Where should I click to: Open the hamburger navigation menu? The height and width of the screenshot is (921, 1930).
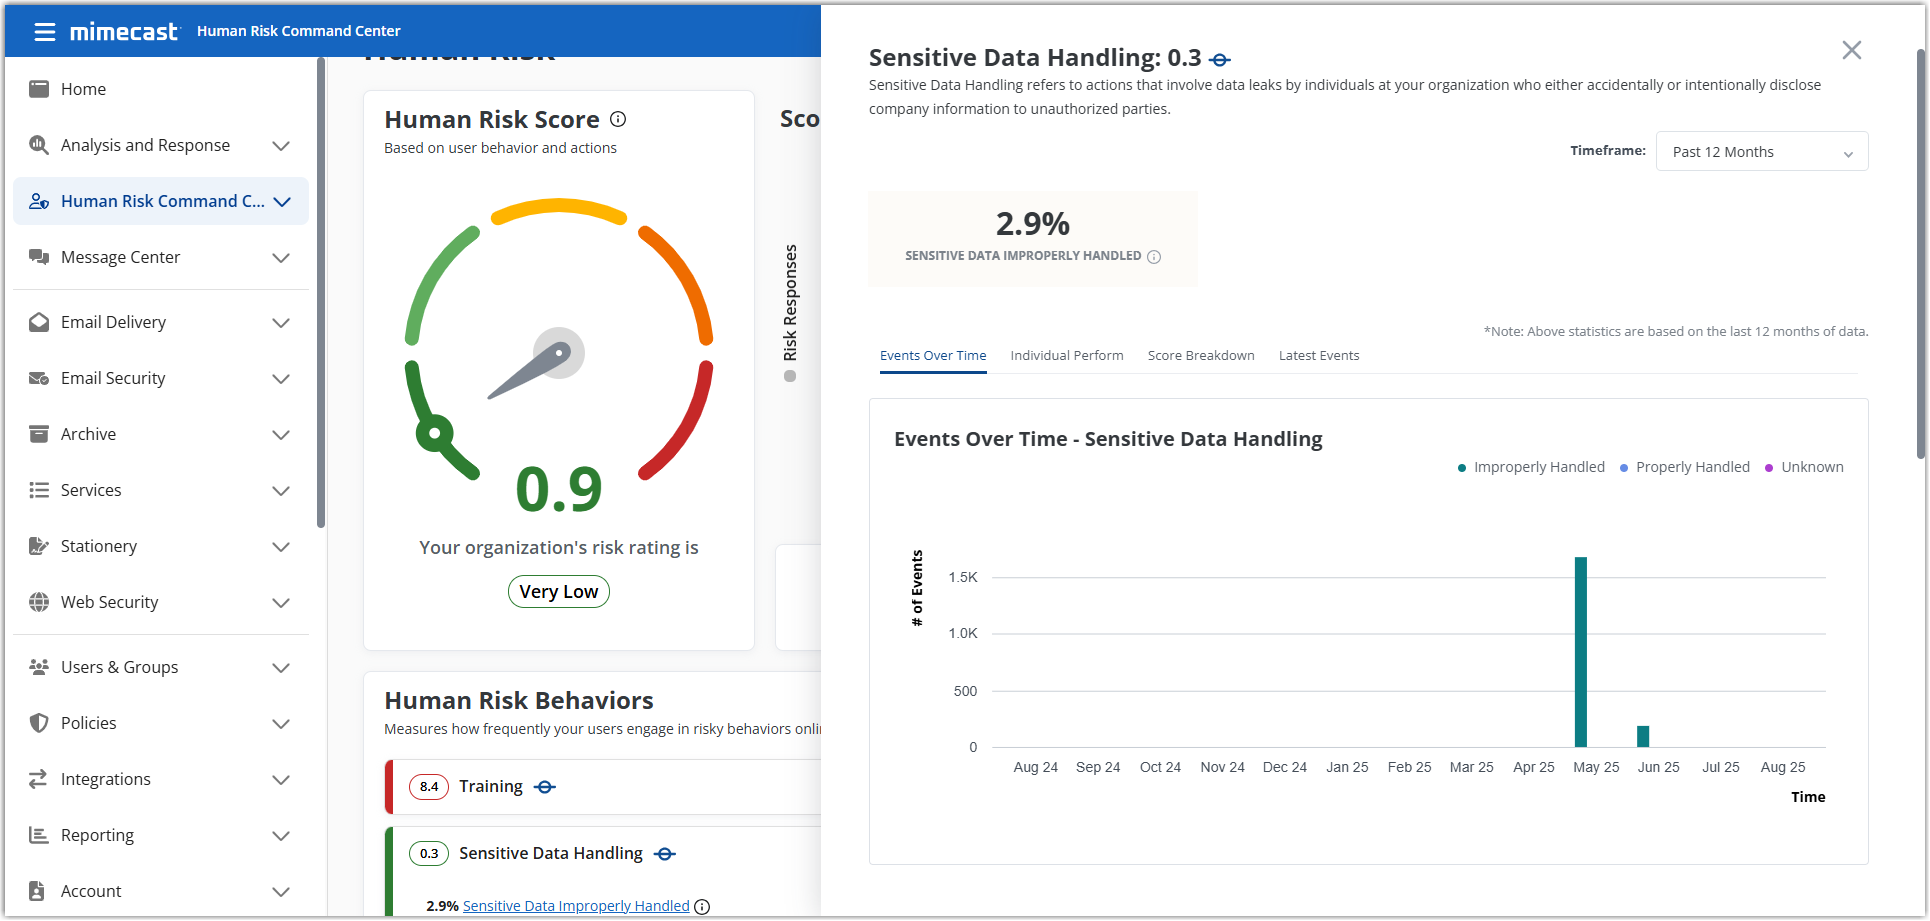(x=44, y=32)
